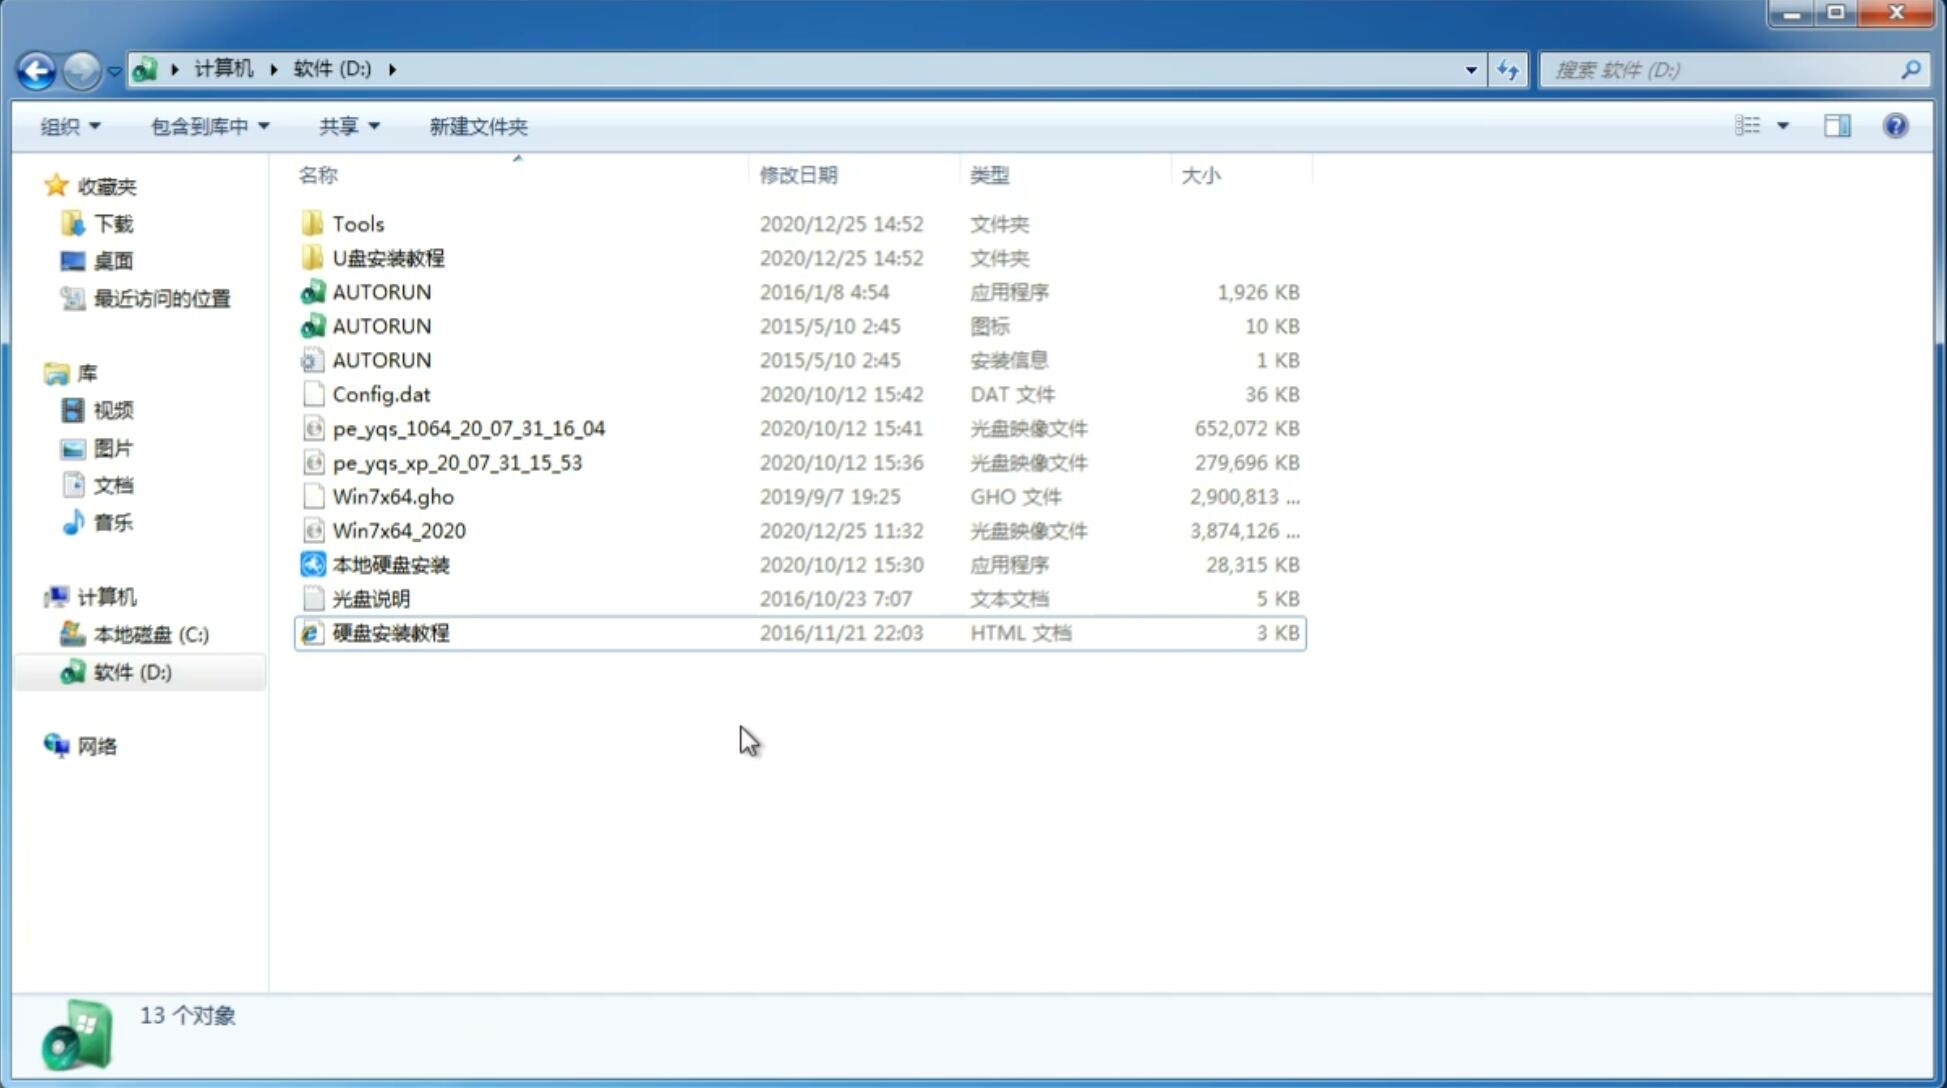Open 本地硬盘安装 application
This screenshot has width=1947, height=1088.
click(392, 564)
